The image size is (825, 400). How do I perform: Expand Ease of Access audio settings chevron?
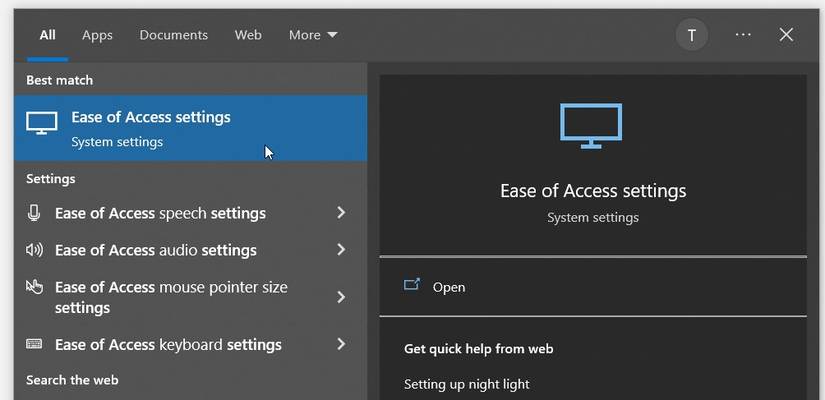pyautogui.click(x=341, y=250)
